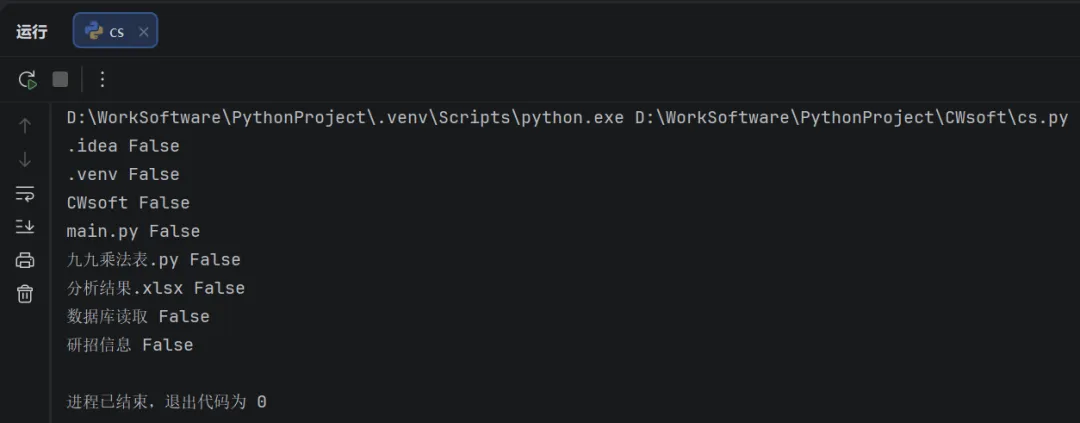Image resolution: width=1080 pixels, height=423 pixels.
Task: Click the up arrow for previous stack trace
Action: pos(25,126)
